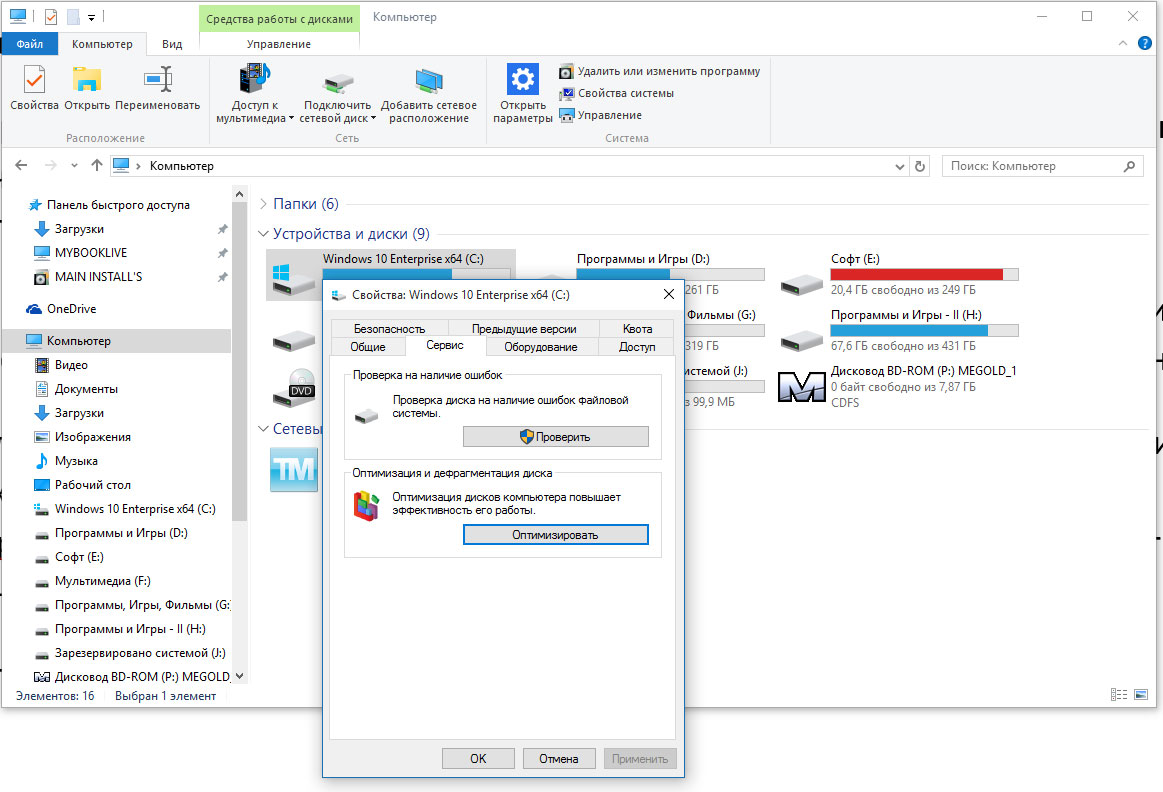Open the Безопасность tab in properties
This screenshot has width=1163, height=792.
(x=389, y=329)
